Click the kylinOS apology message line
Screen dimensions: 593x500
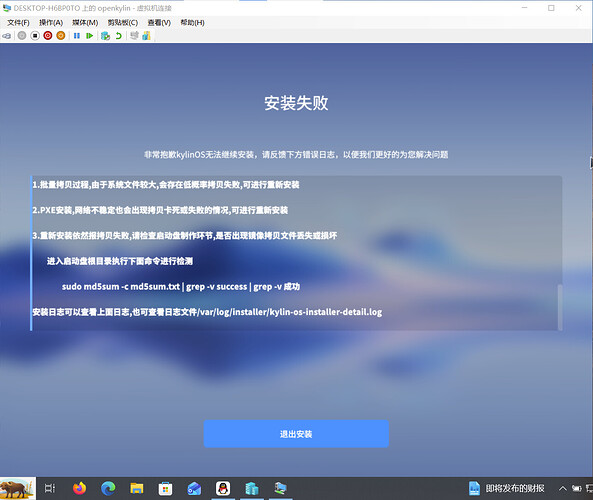296,154
